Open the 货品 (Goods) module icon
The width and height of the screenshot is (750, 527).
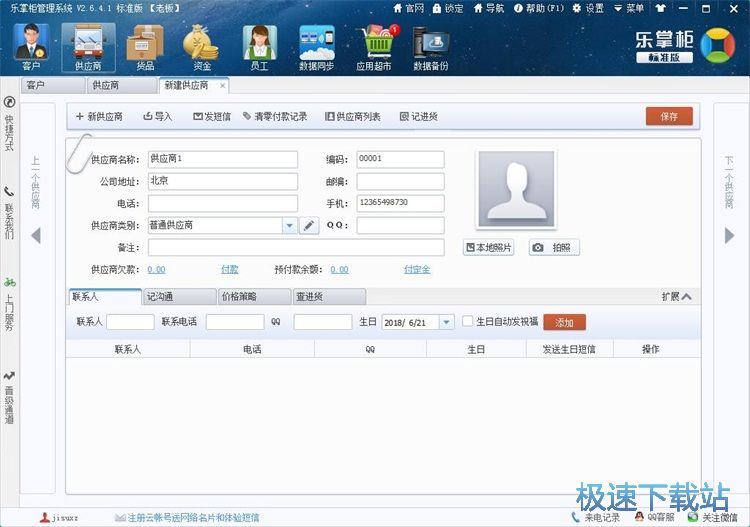click(145, 47)
